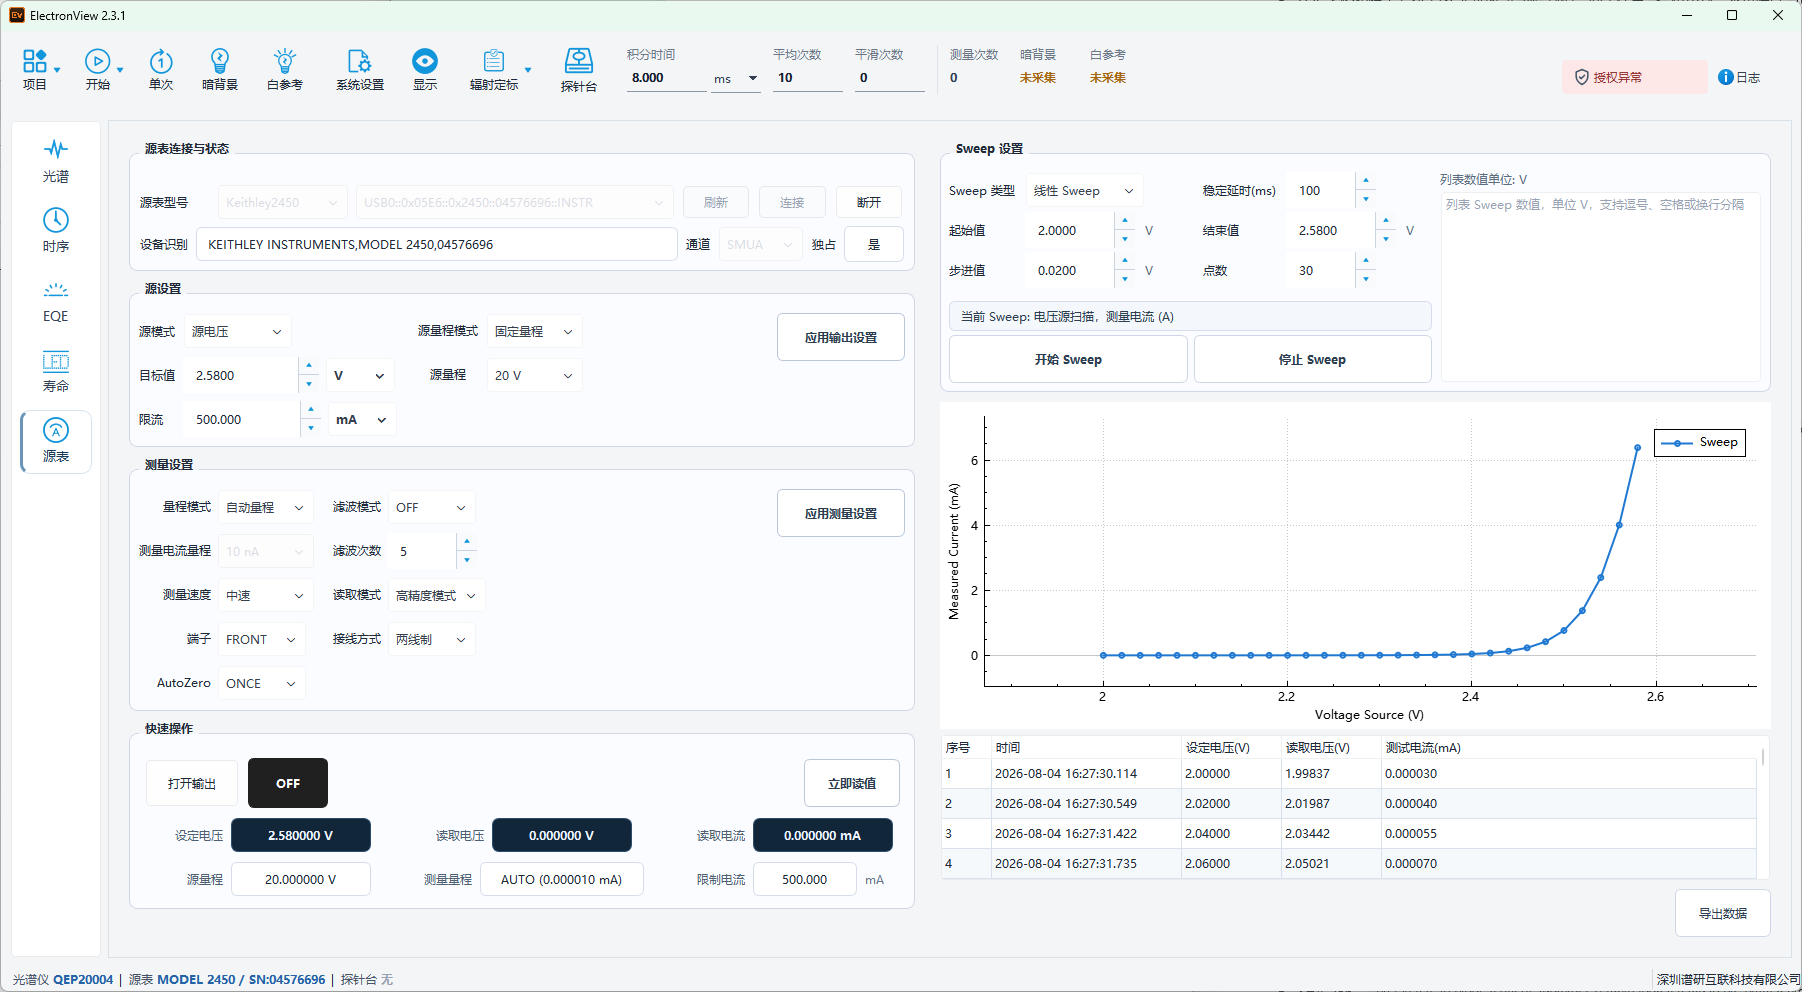Click the 导出数据 export data button
The height and width of the screenshot is (992, 1802).
(x=1723, y=913)
